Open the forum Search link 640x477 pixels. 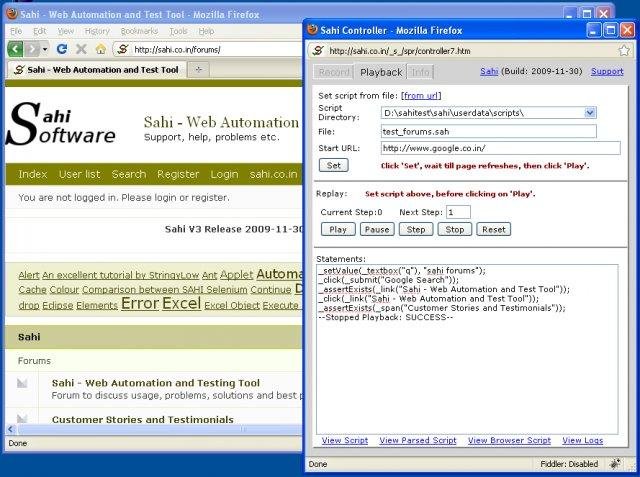[x=129, y=174]
